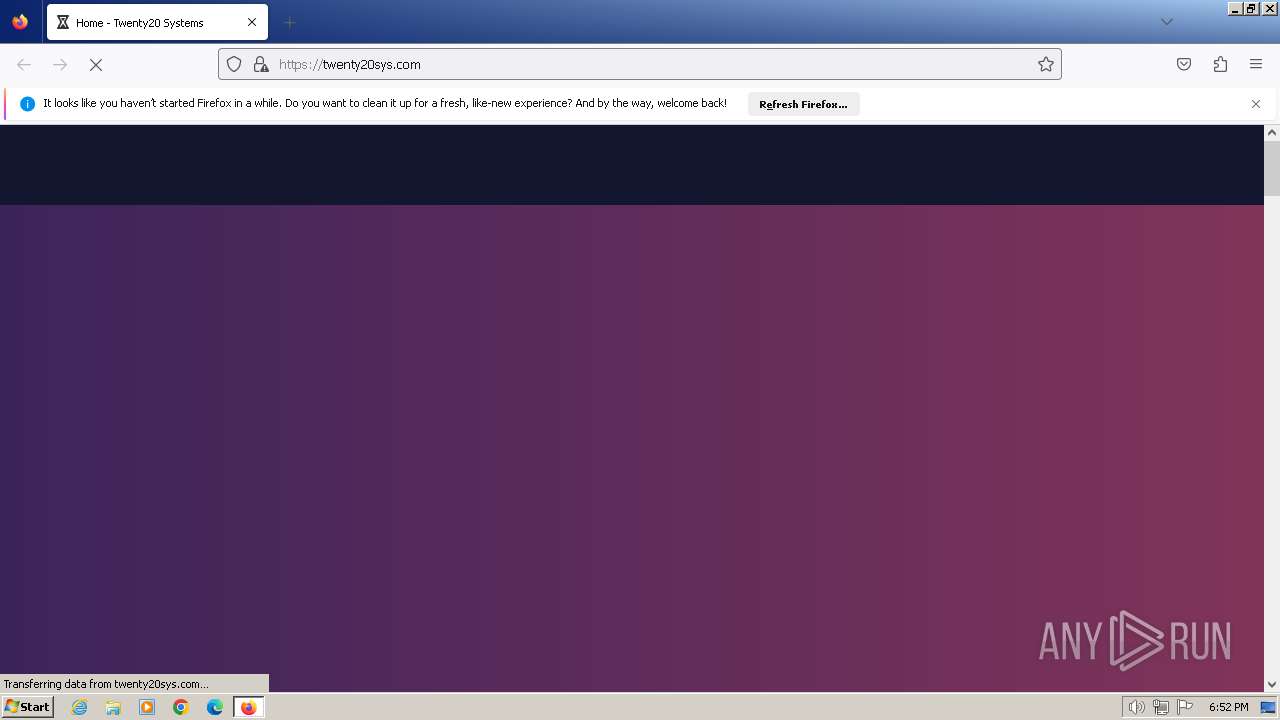Click the Transferring data status text

(x=106, y=684)
